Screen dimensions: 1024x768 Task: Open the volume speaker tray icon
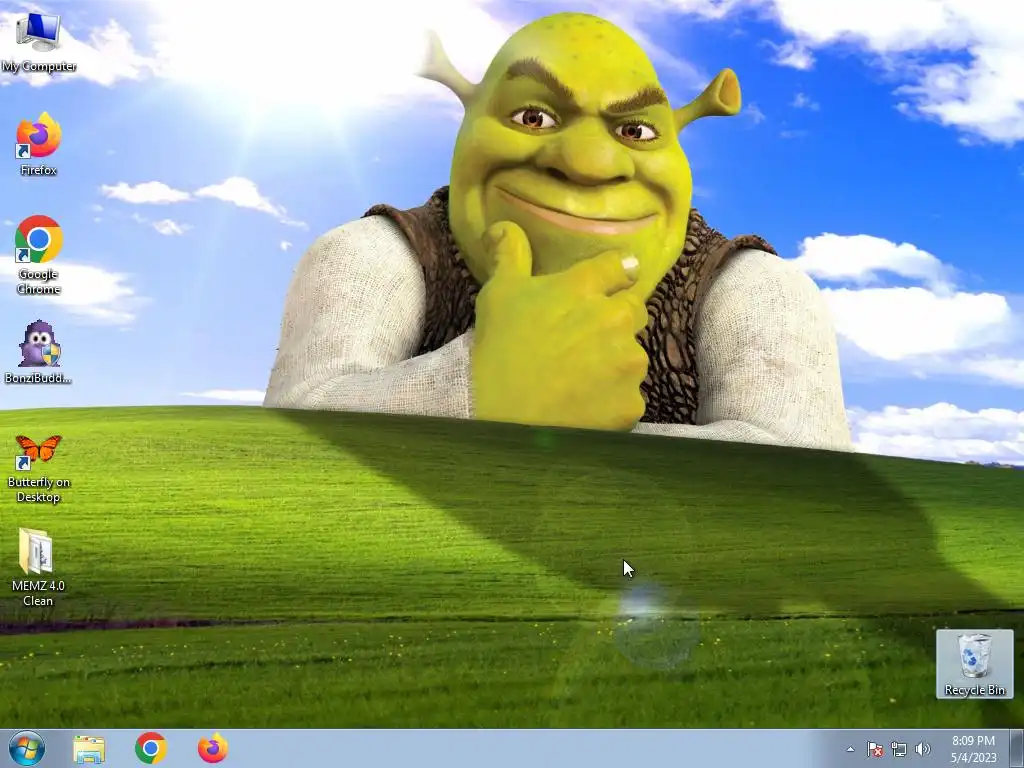(923, 749)
